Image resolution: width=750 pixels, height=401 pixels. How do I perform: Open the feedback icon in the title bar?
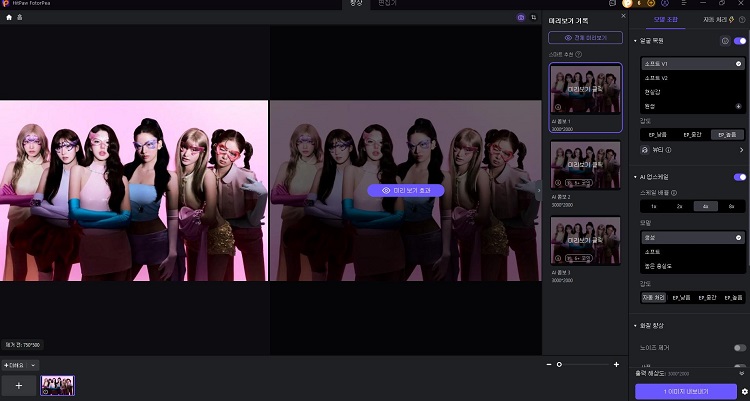tap(612, 3)
